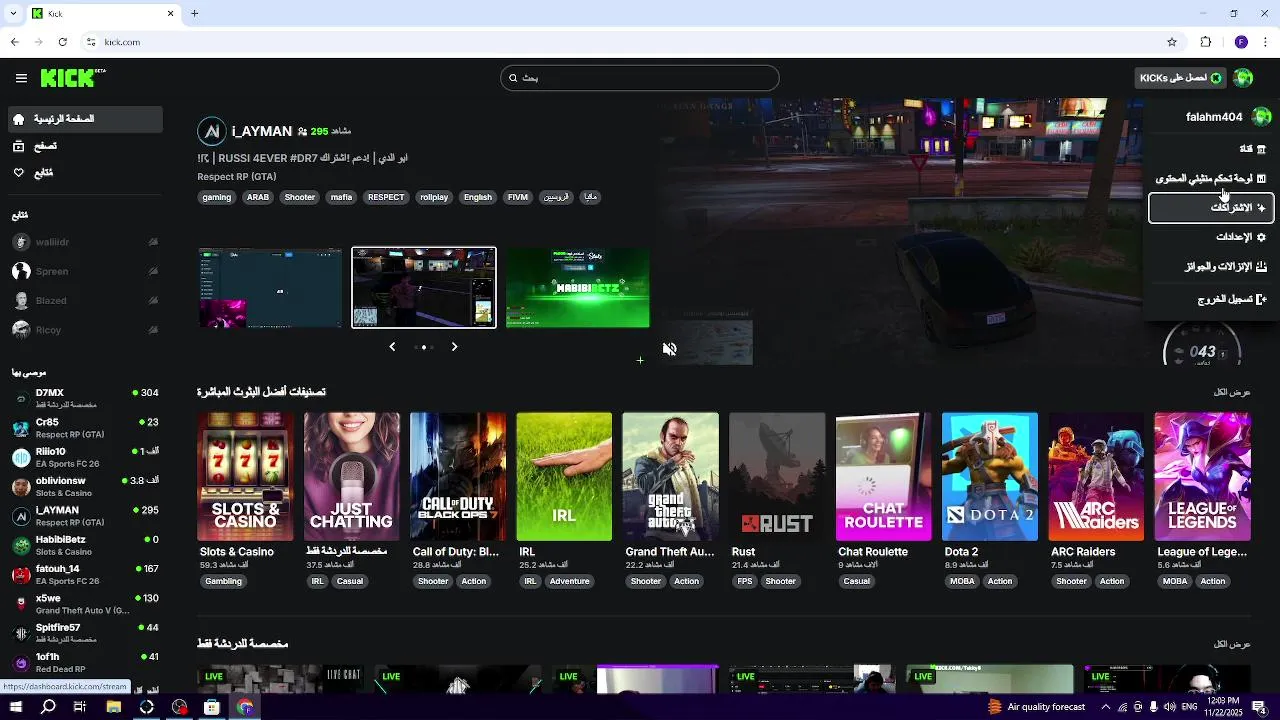Image resolution: width=1280 pixels, height=720 pixels.
Task: Click View All beside top live categories
Action: click(x=1232, y=392)
